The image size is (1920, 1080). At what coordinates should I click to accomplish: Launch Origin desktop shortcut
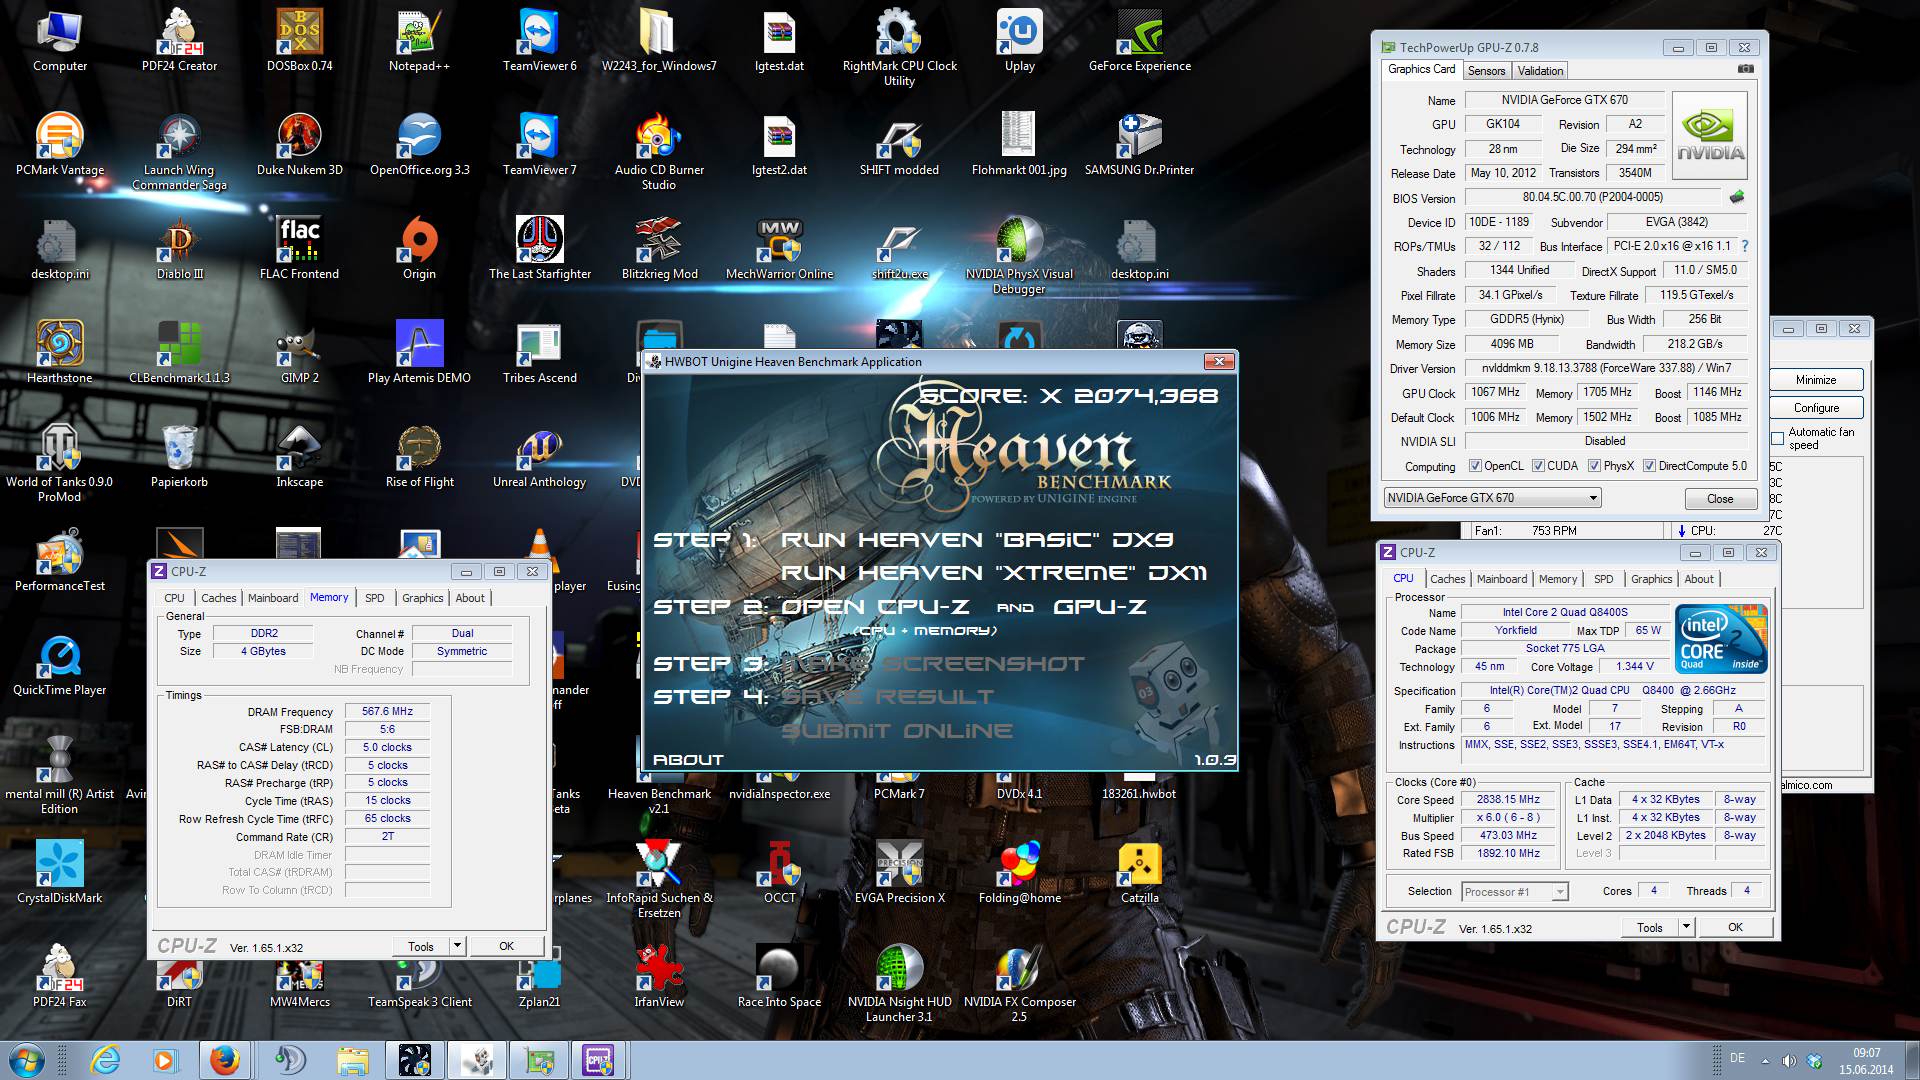419,248
